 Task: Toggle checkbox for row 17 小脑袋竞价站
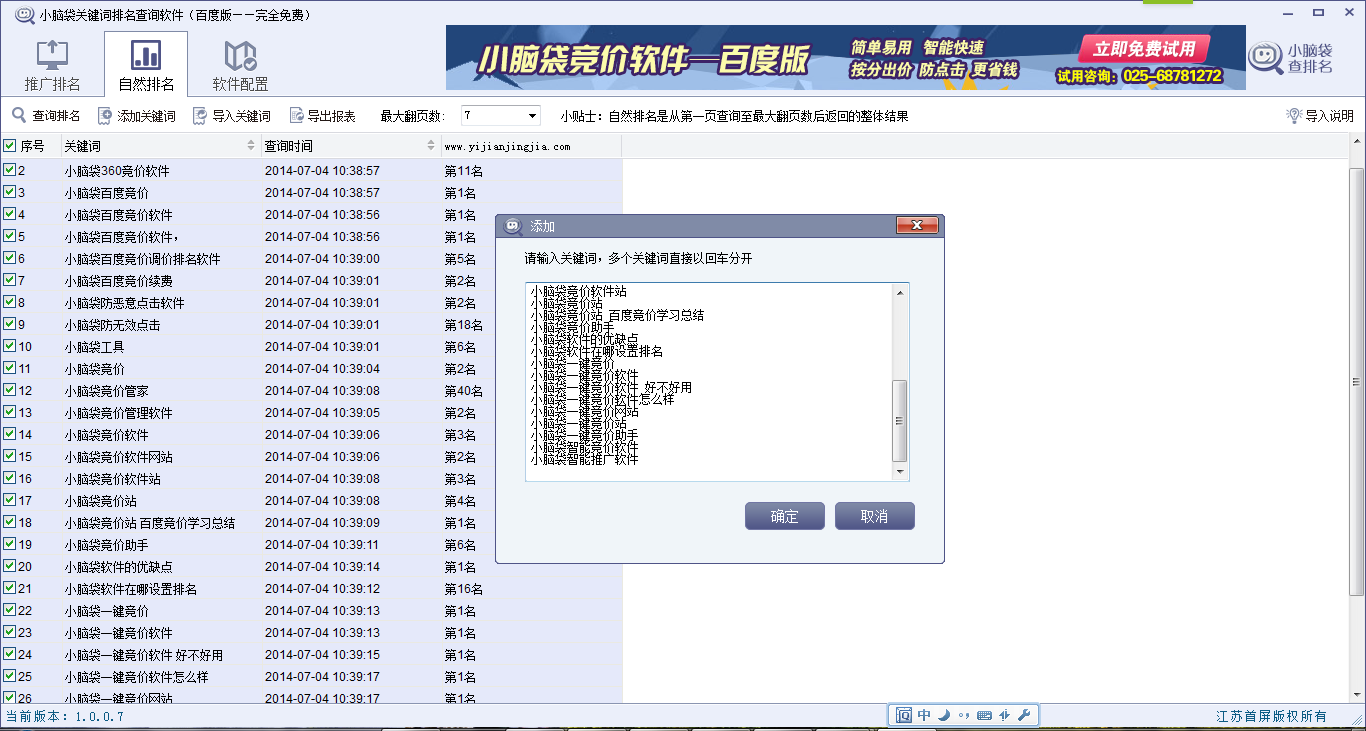[10, 500]
